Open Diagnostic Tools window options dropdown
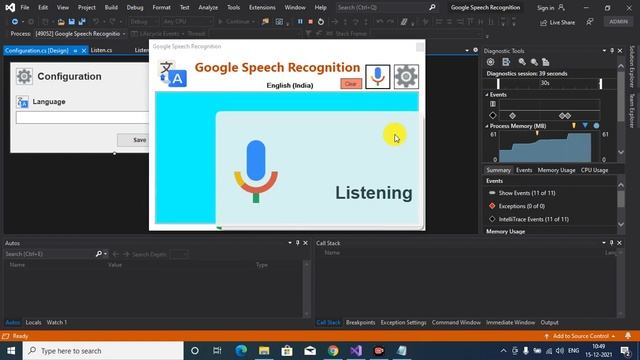This screenshot has width=640, height=360. [604, 51]
